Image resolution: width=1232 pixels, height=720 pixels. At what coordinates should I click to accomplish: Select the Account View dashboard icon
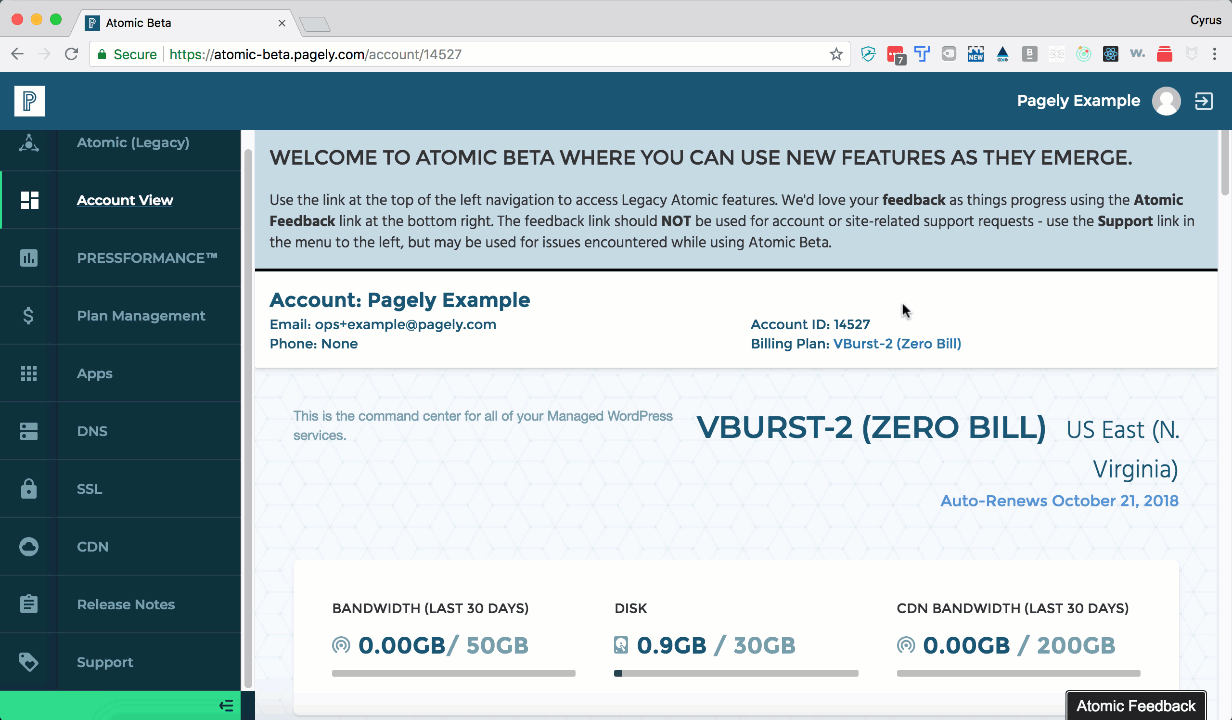pyautogui.click(x=29, y=200)
